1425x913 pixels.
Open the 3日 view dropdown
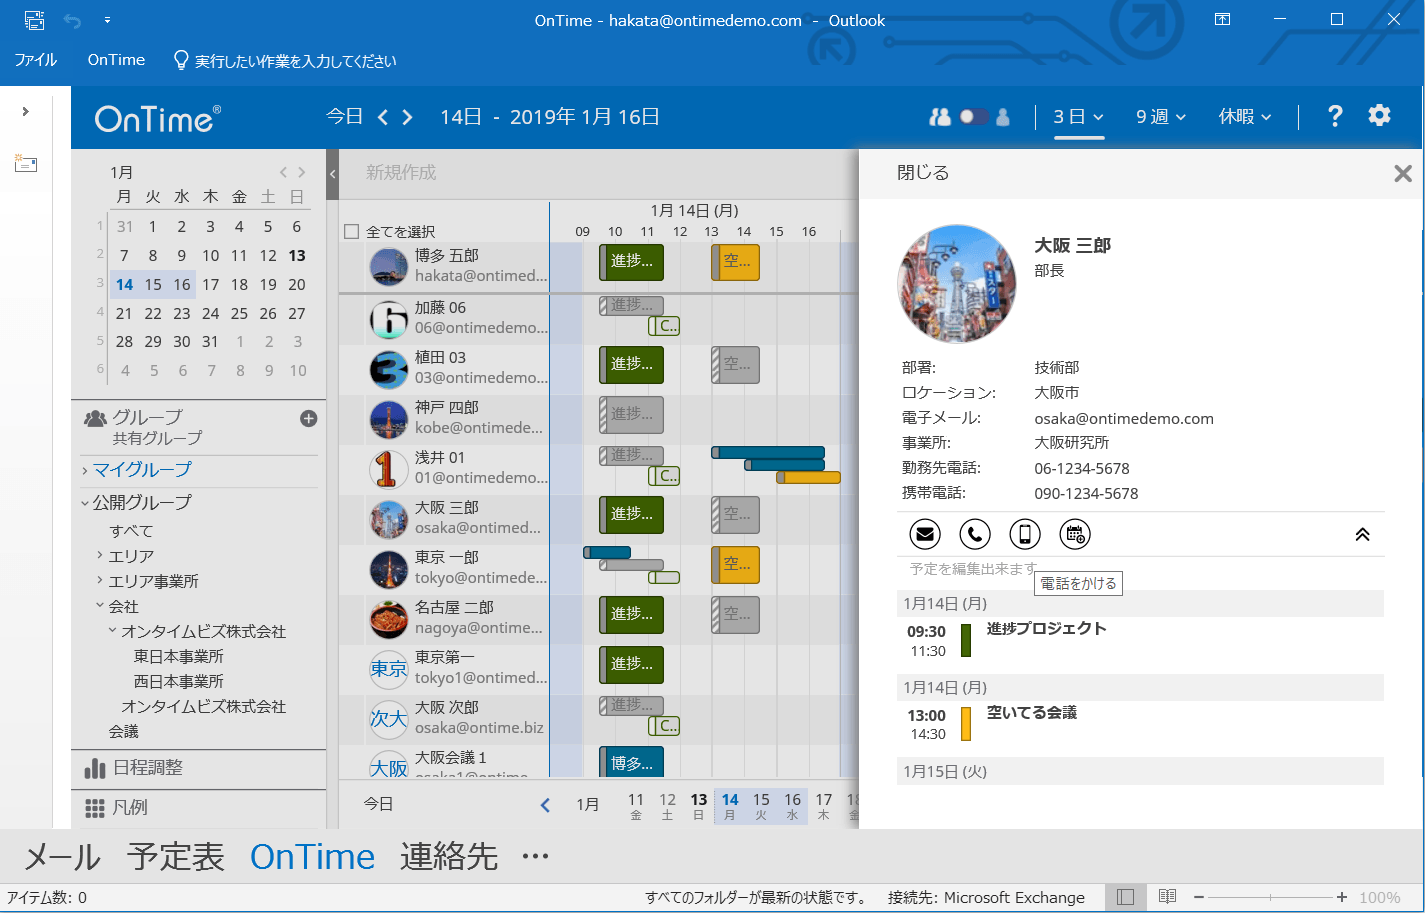point(1078,117)
